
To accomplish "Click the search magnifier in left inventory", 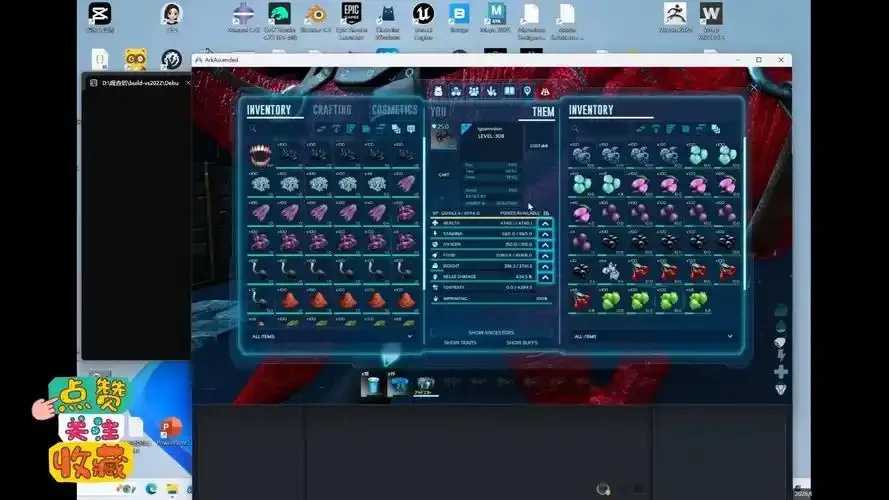I will [x=253, y=129].
